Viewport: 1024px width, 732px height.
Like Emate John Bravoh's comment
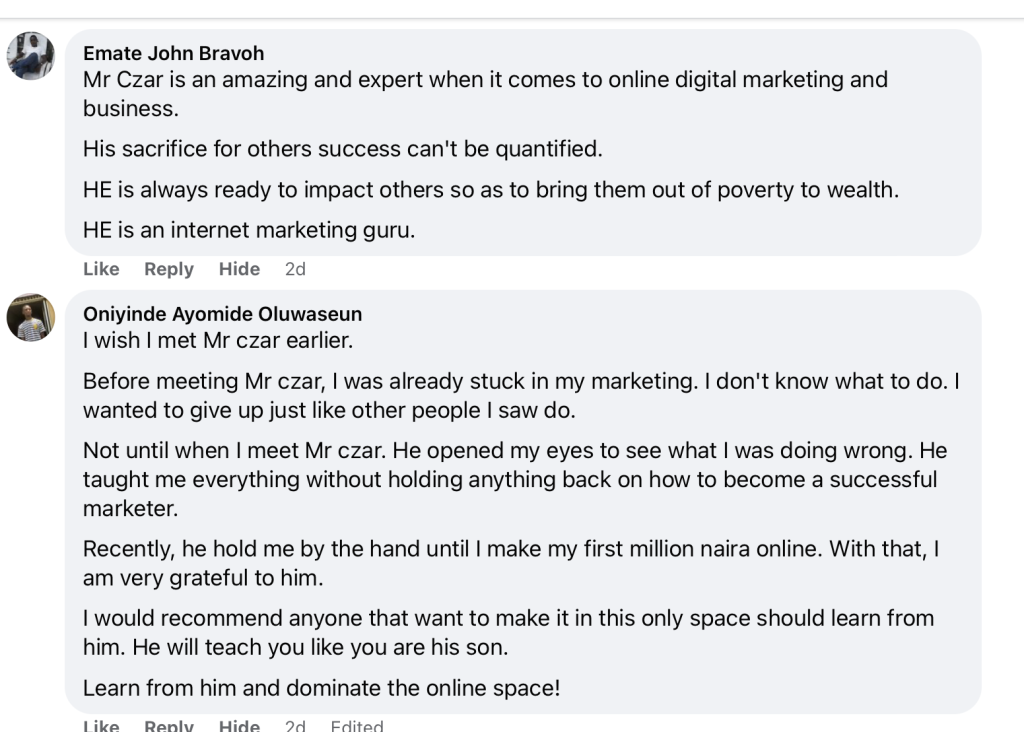101,269
